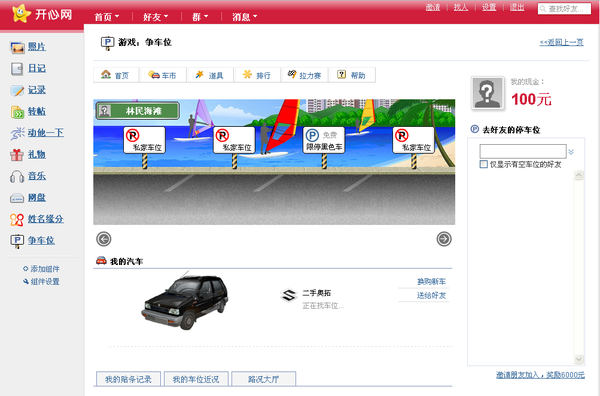Select the 拉力赛 rally tab

pyautogui.click(x=305, y=75)
